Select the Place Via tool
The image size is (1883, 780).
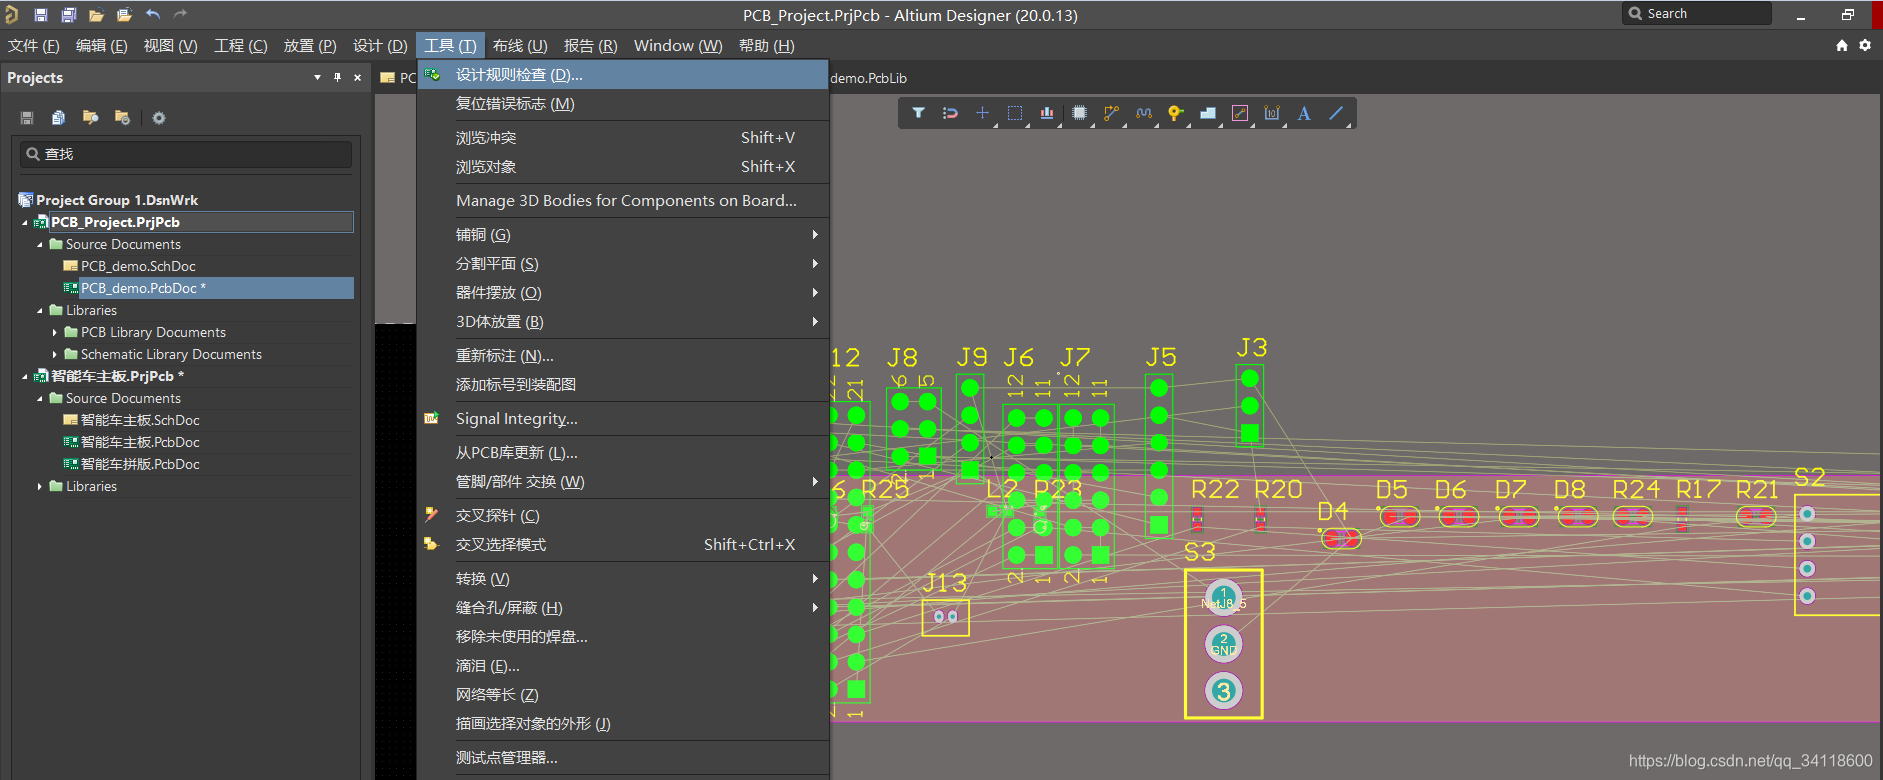click(1176, 113)
